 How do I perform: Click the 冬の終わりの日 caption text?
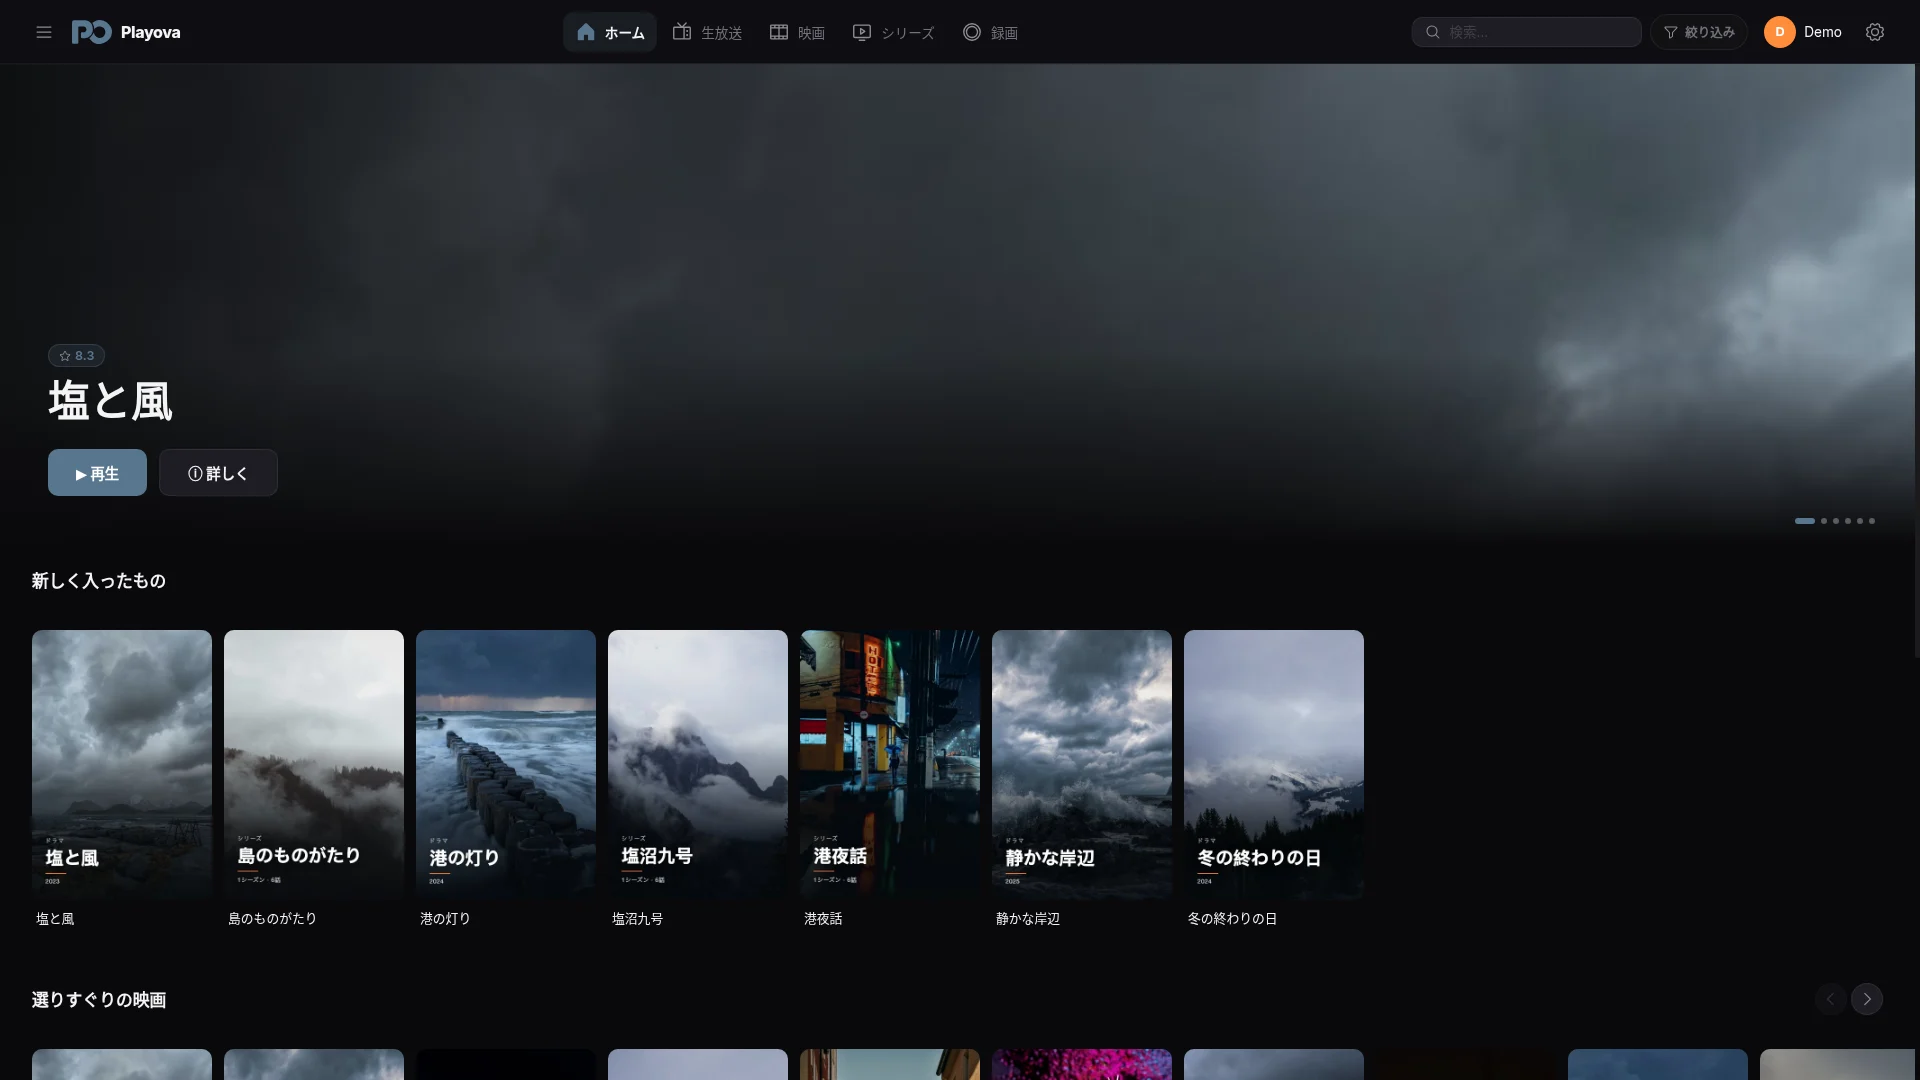point(1232,919)
